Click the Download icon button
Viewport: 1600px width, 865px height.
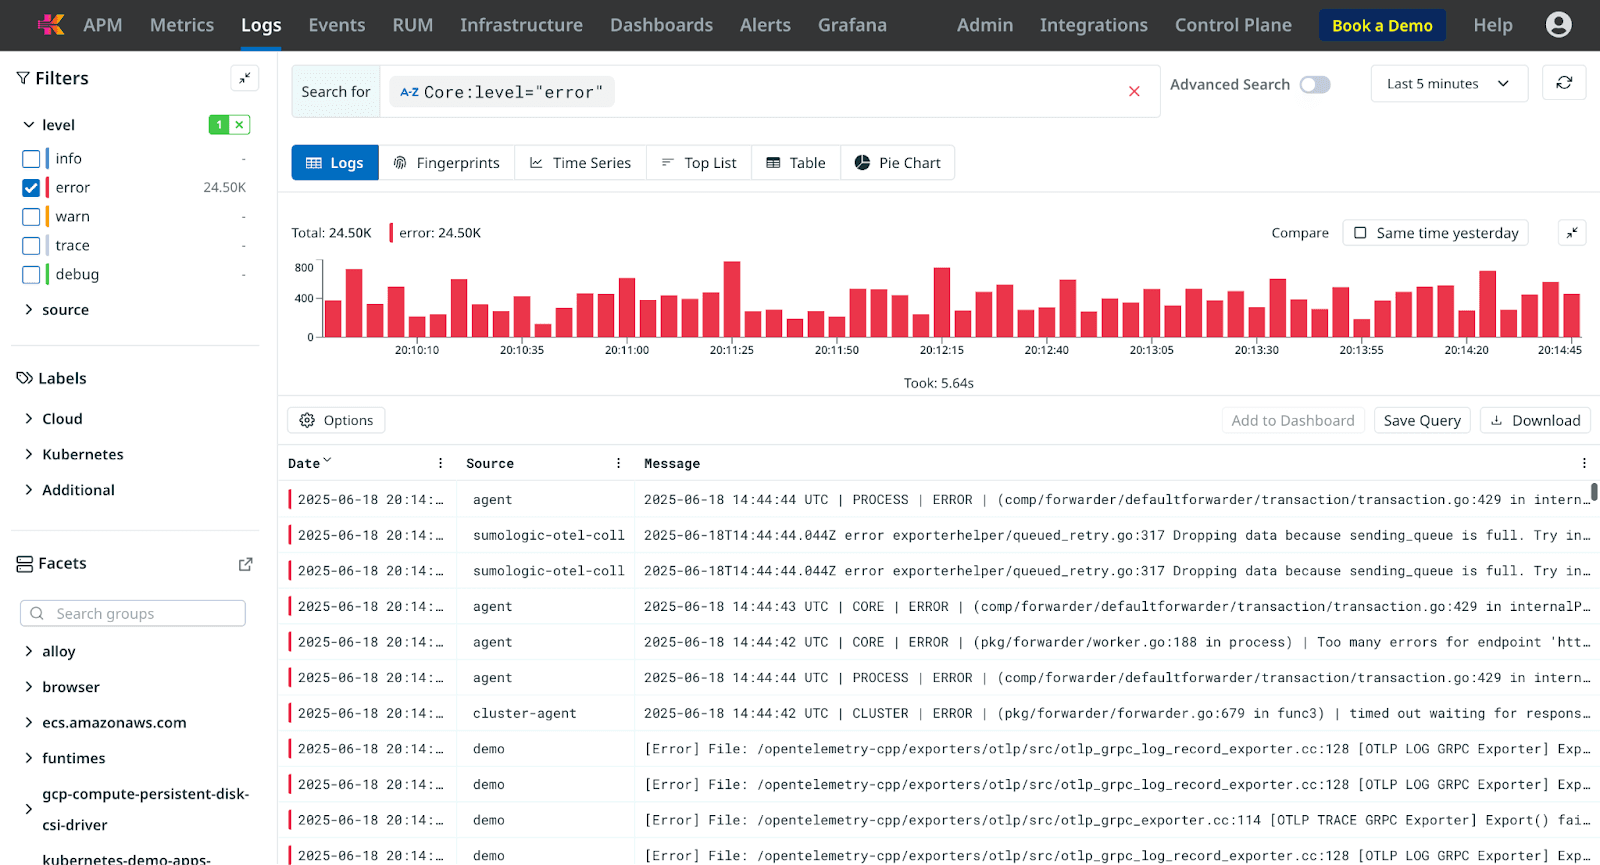coord(1497,420)
